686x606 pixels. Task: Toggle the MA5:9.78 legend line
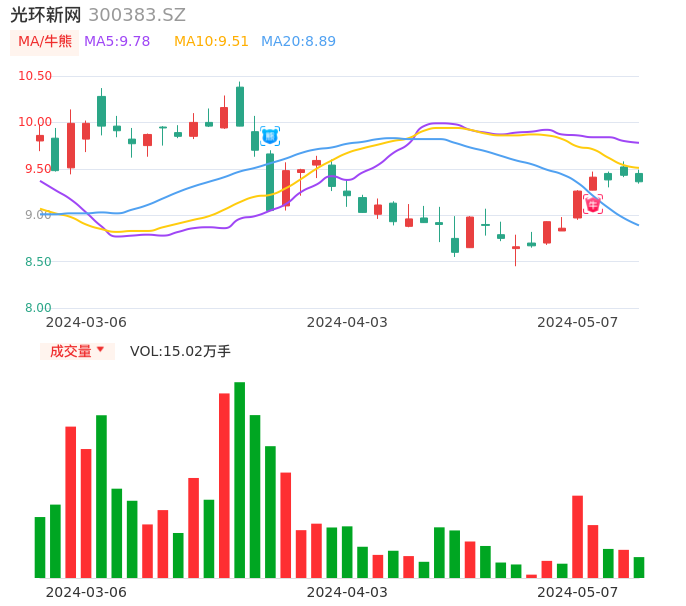(117, 42)
